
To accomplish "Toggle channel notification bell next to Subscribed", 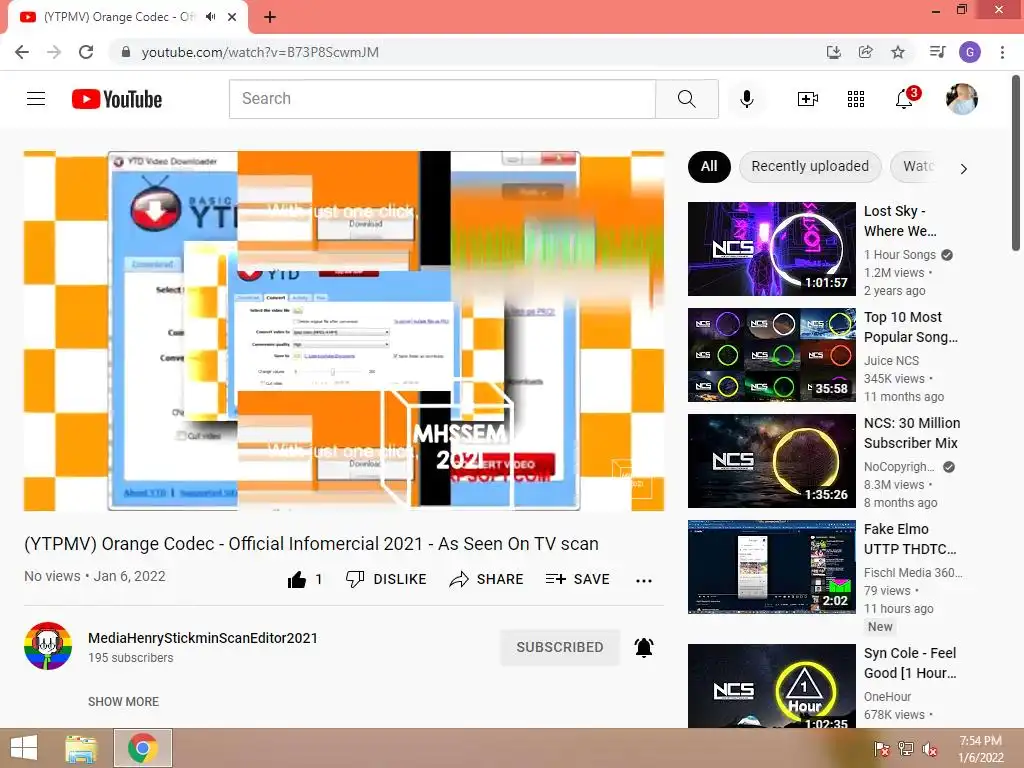I will (644, 647).
